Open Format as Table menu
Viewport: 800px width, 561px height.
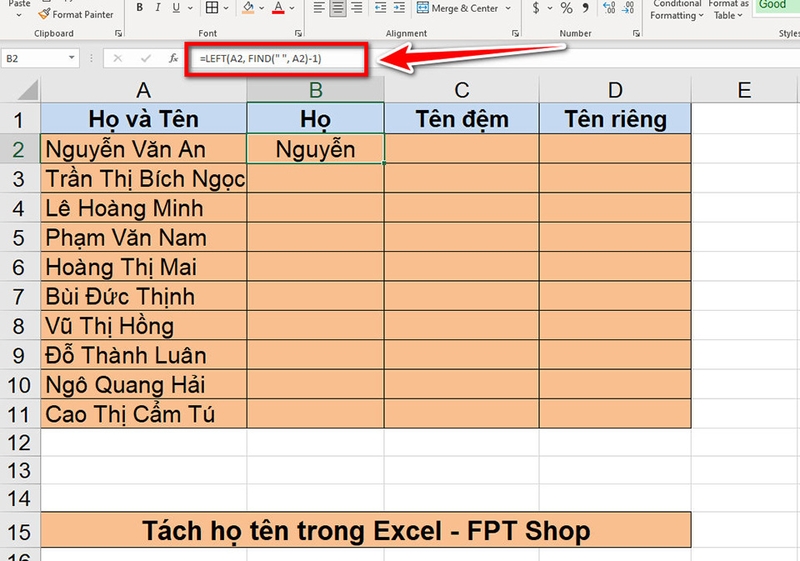point(728,10)
